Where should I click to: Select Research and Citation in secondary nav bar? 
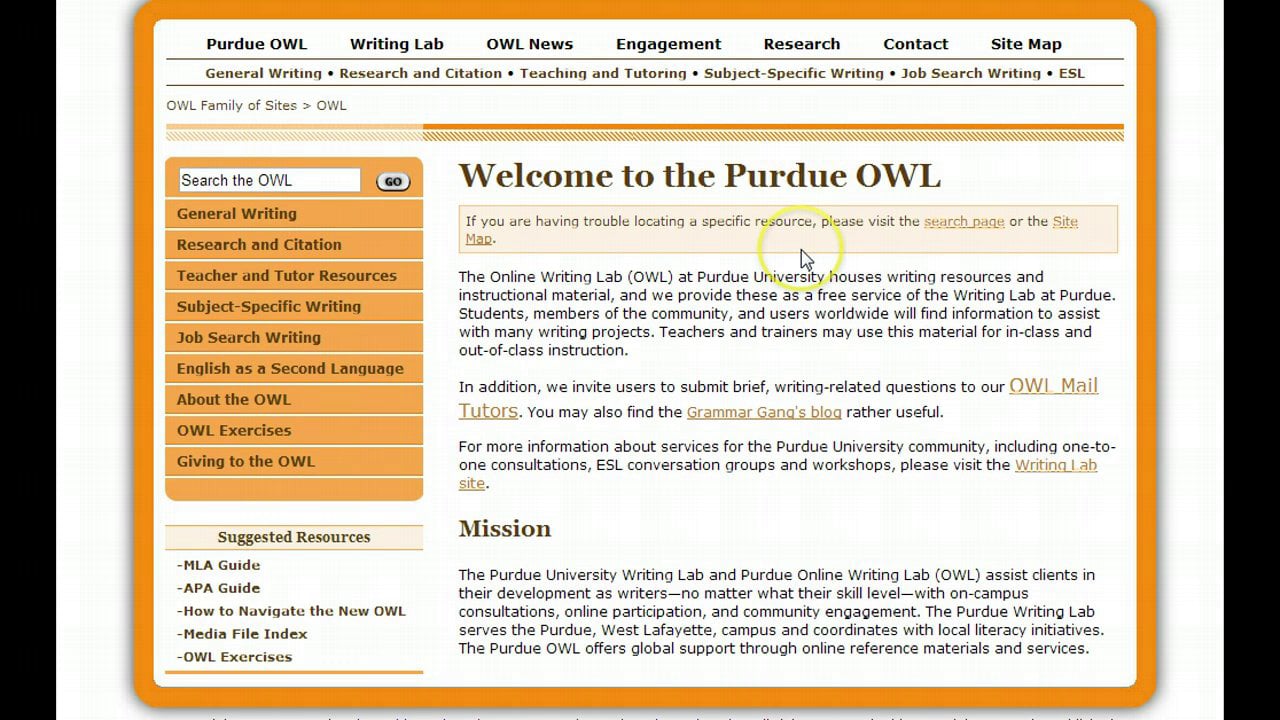coord(421,73)
